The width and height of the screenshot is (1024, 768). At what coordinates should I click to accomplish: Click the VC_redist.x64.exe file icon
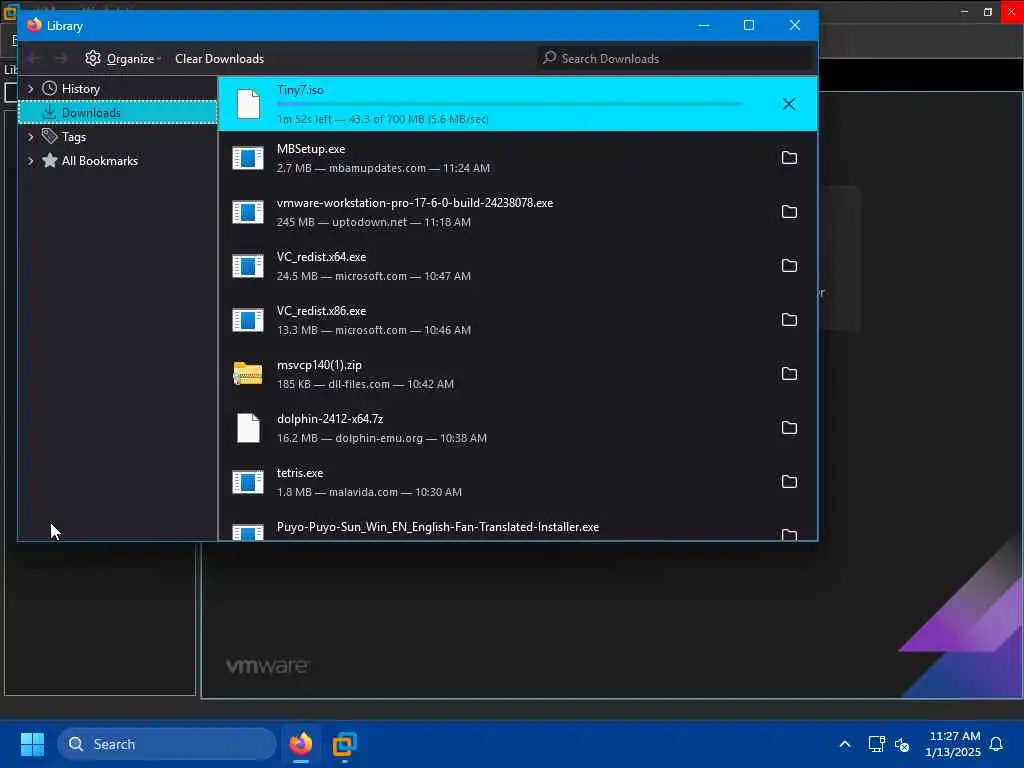(x=248, y=266)
